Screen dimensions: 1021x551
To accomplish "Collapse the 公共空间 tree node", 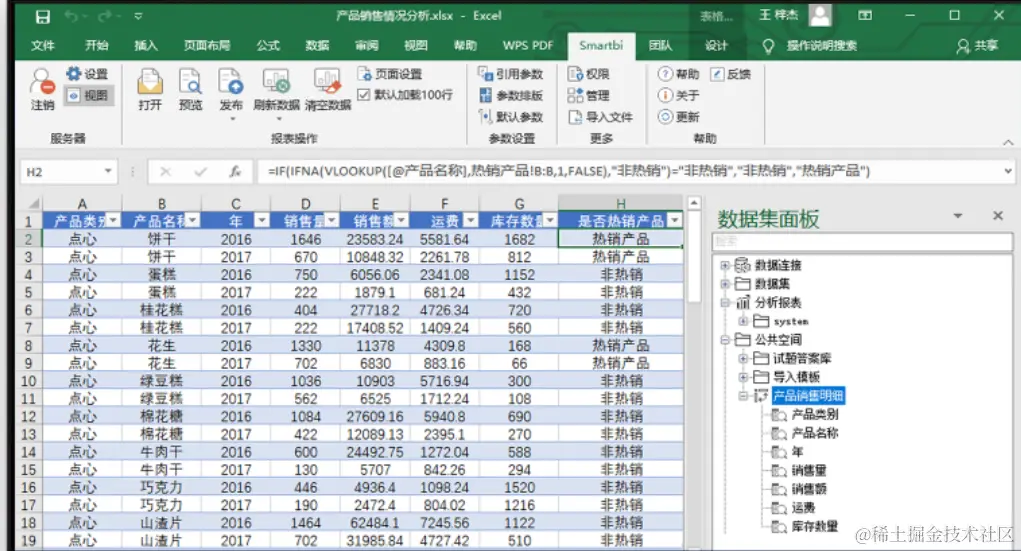I will coord(725,339).
